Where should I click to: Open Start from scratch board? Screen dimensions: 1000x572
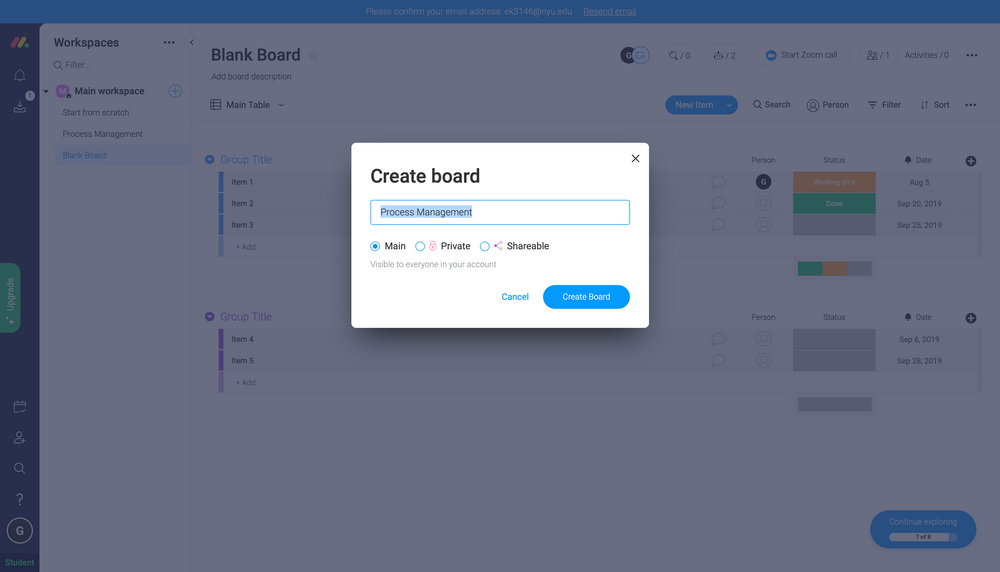coord(96,113)
